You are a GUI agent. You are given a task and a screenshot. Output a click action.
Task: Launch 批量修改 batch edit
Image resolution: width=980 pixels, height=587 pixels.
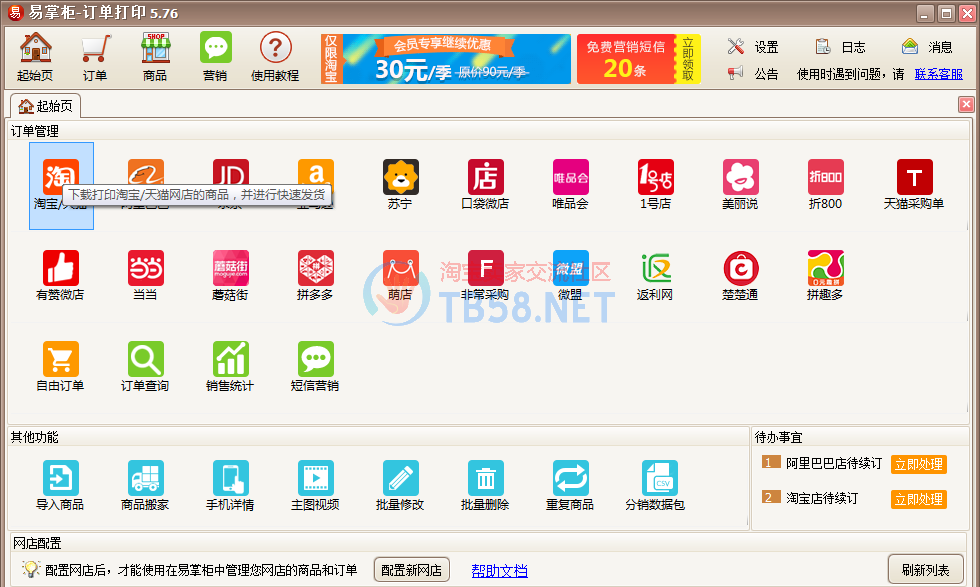click(x=401, y=486)
